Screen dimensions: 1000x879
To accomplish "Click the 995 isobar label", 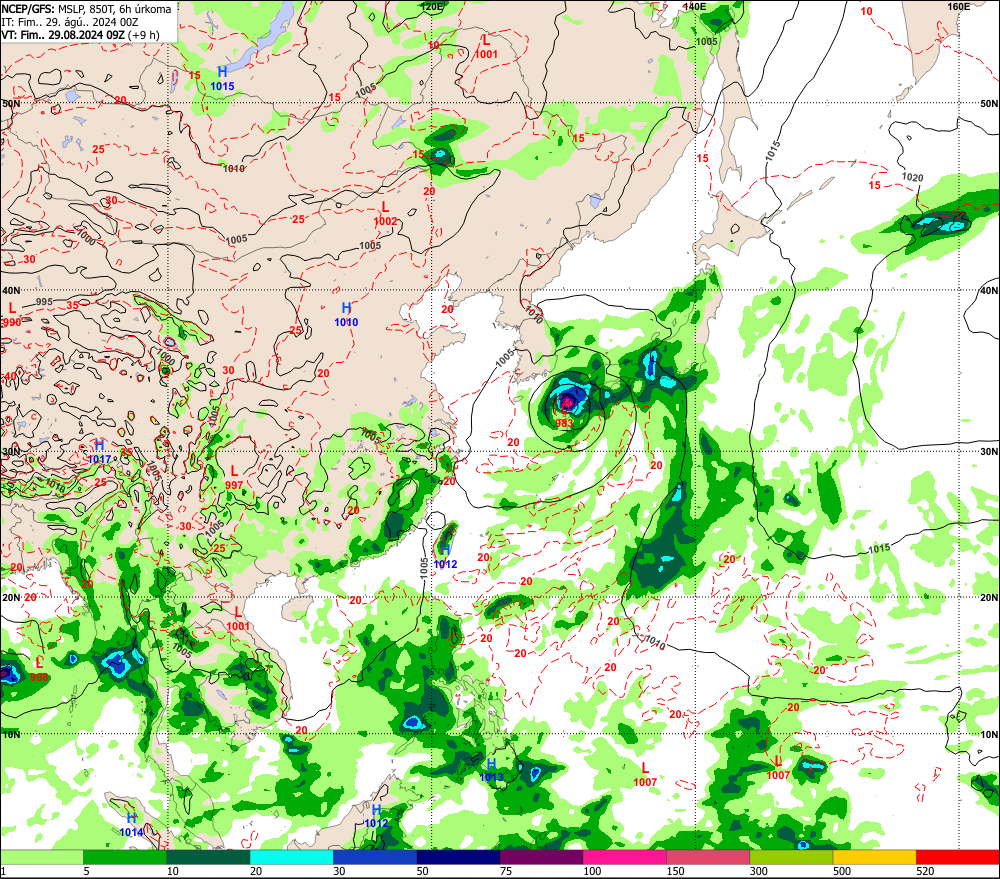I will click(44, 302).
